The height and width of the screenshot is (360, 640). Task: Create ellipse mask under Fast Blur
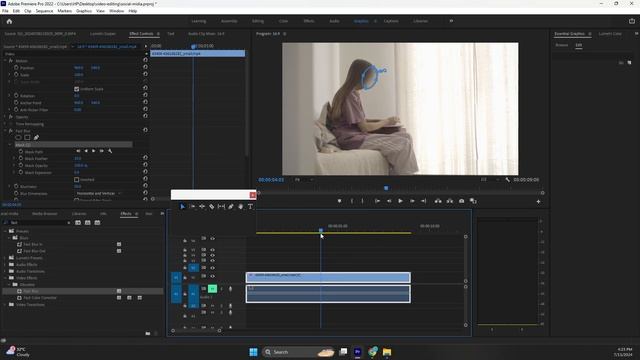18,138
